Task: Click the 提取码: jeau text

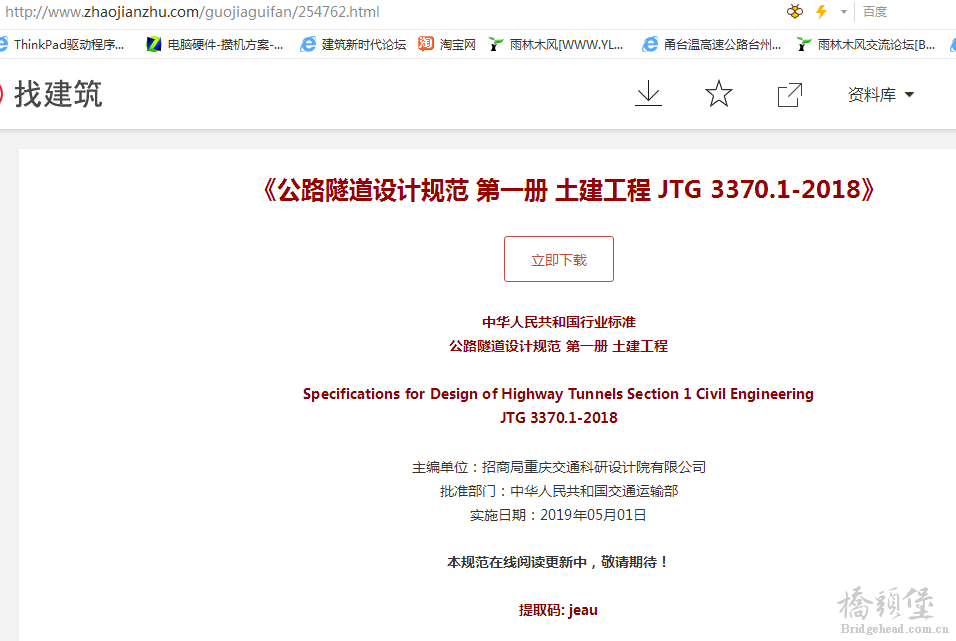Action: point(558,609)
